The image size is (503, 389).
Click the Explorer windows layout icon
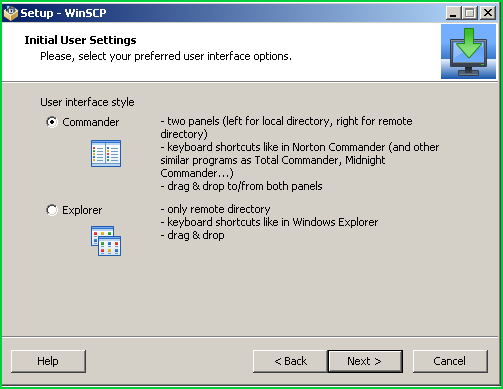pyautogui.click(x=106, y=241)
